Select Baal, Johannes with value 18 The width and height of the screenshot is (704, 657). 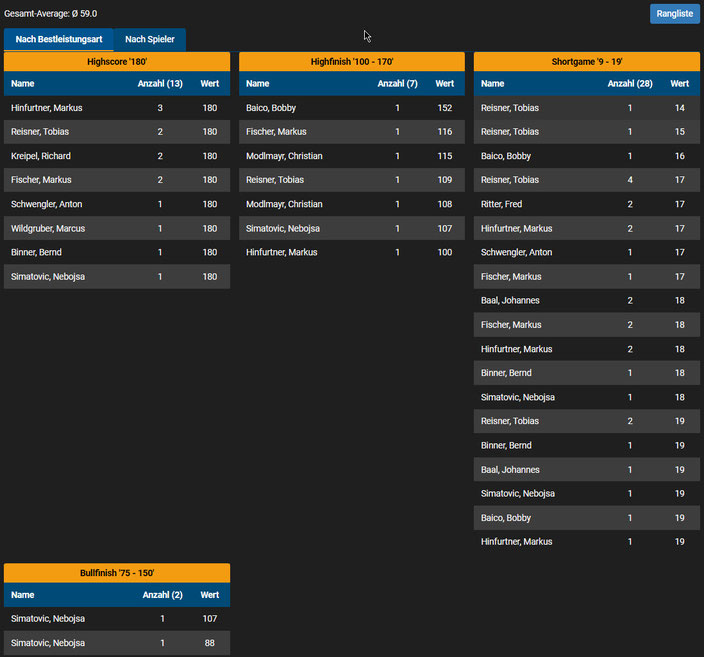click(x=587, y=300)
